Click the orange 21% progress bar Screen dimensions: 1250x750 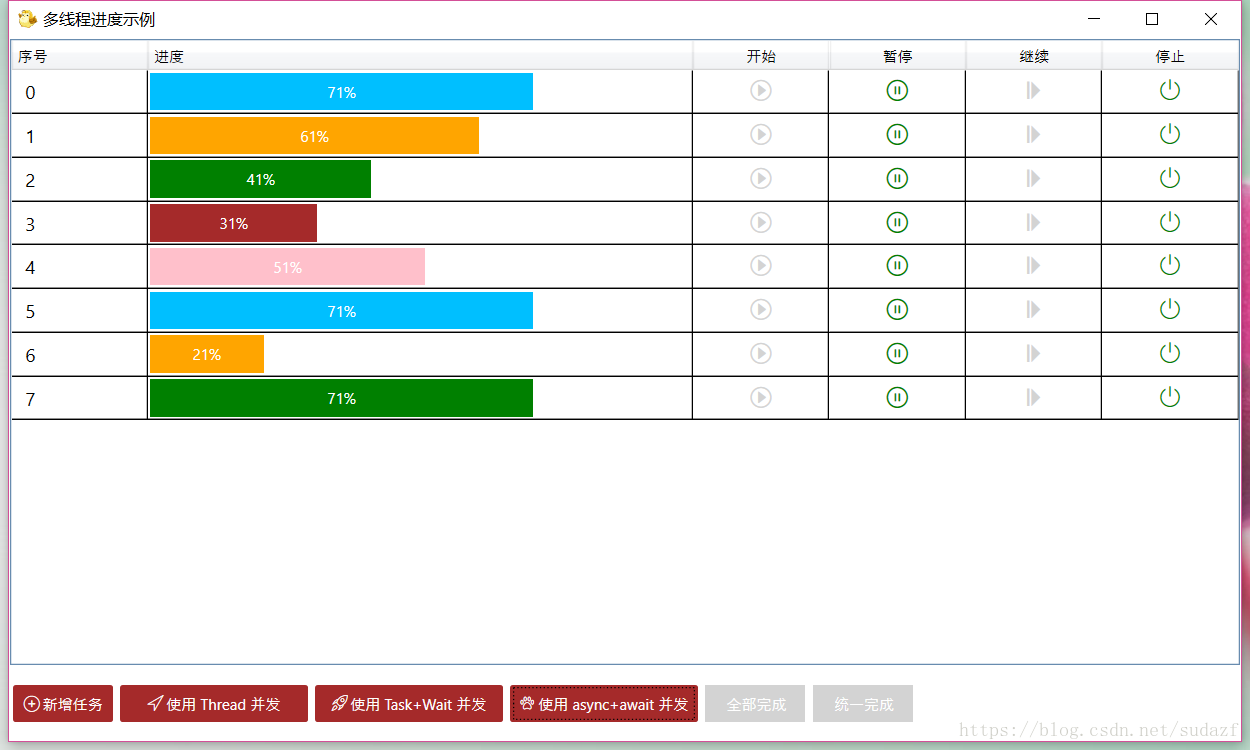[x=207, y=354]
